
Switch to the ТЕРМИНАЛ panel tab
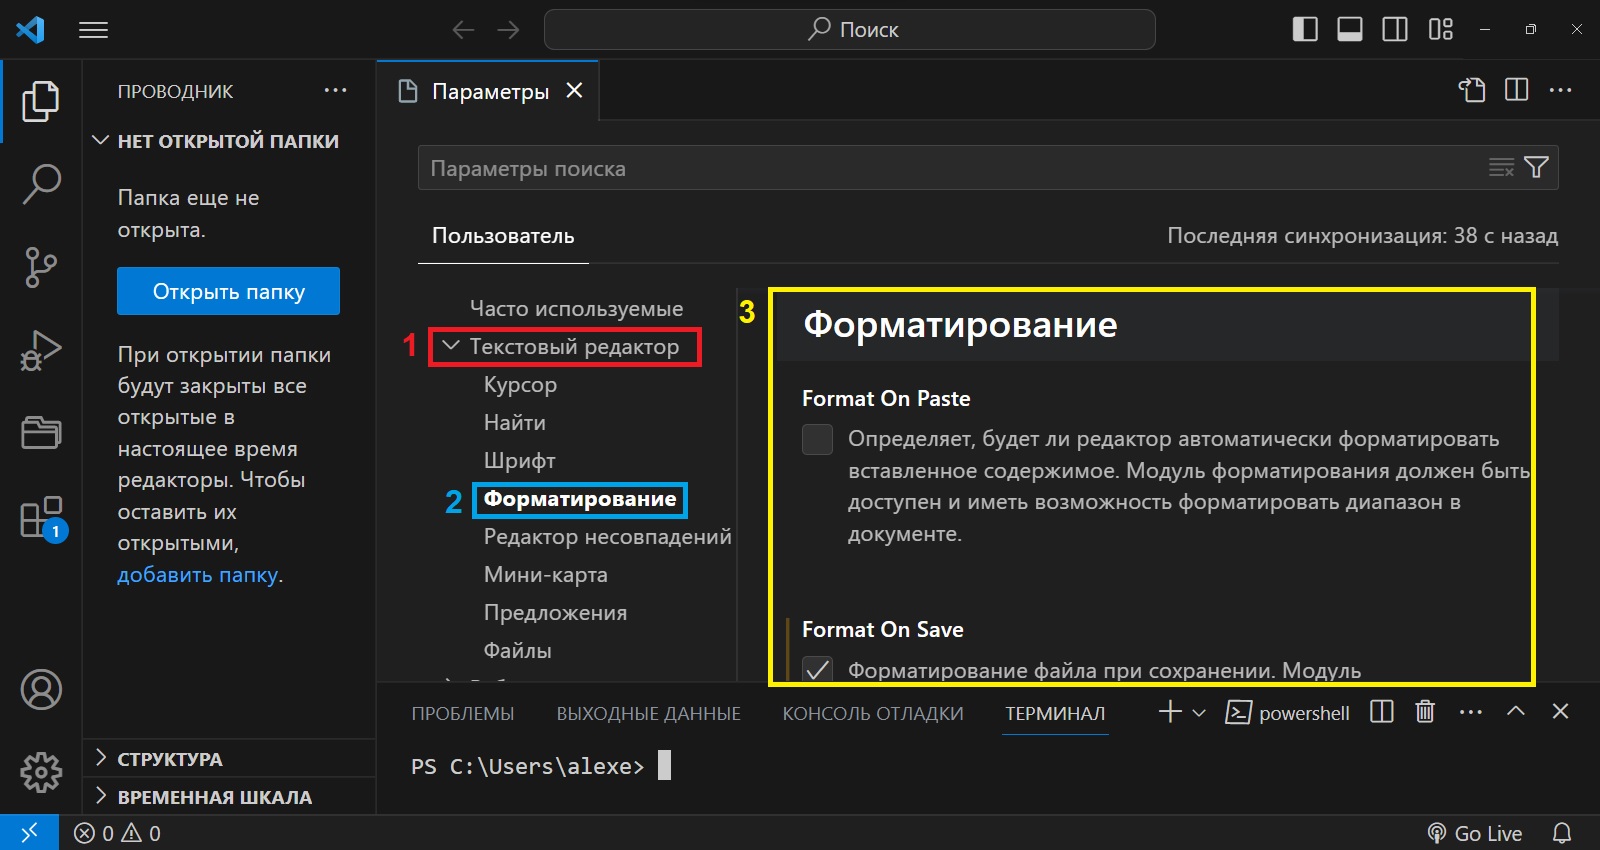pos(1055,713)
